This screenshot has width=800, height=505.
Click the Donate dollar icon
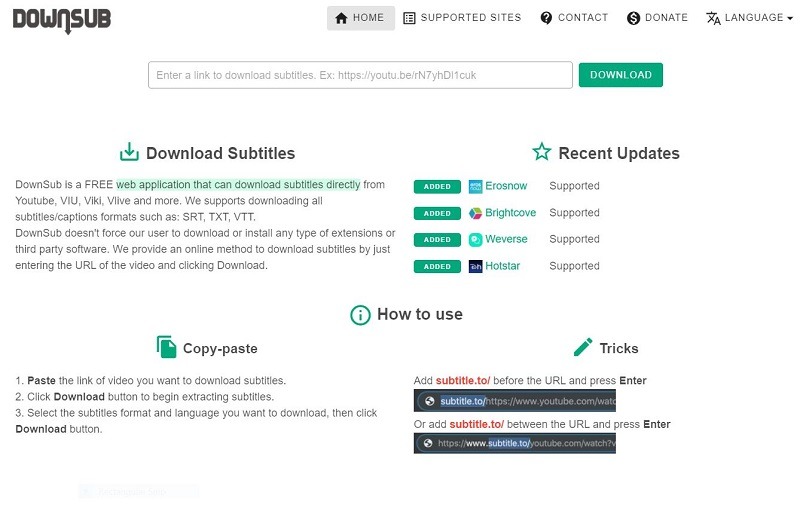633,18
